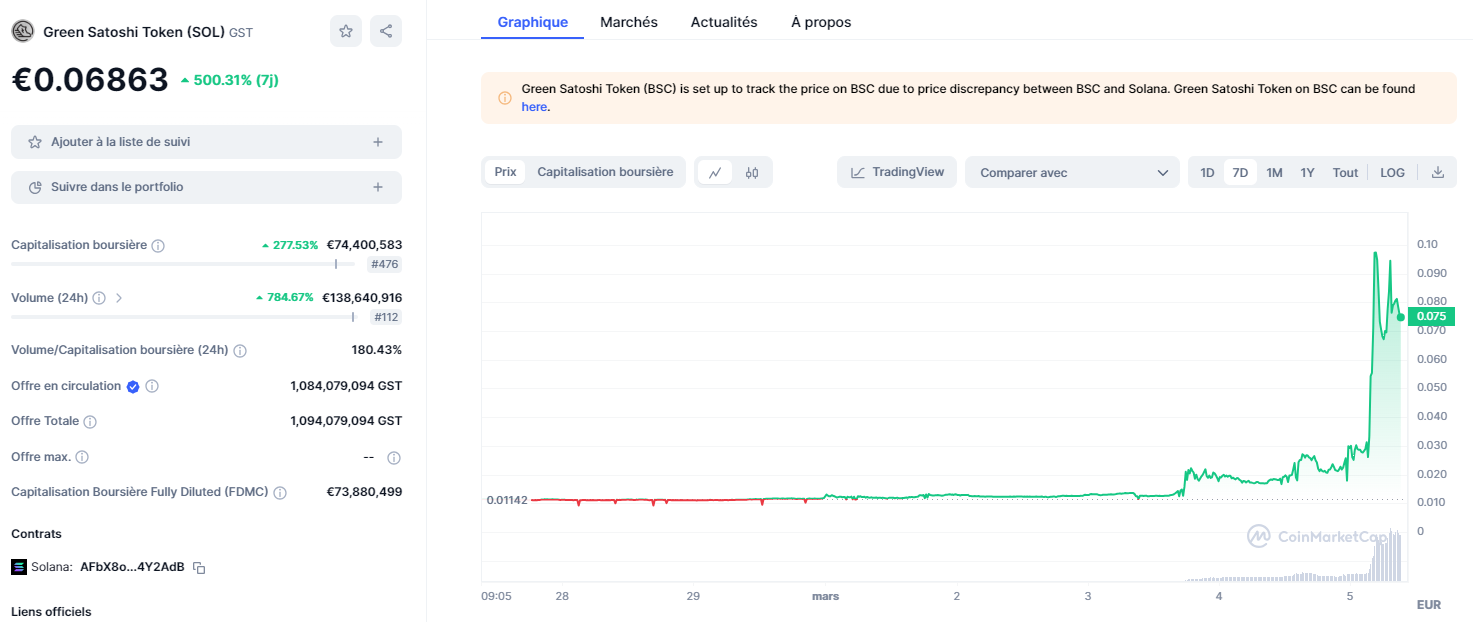Viewport: 1473px width, 622px height.
Task: Switch the chart to candlestick view
Action: [752, 172]
